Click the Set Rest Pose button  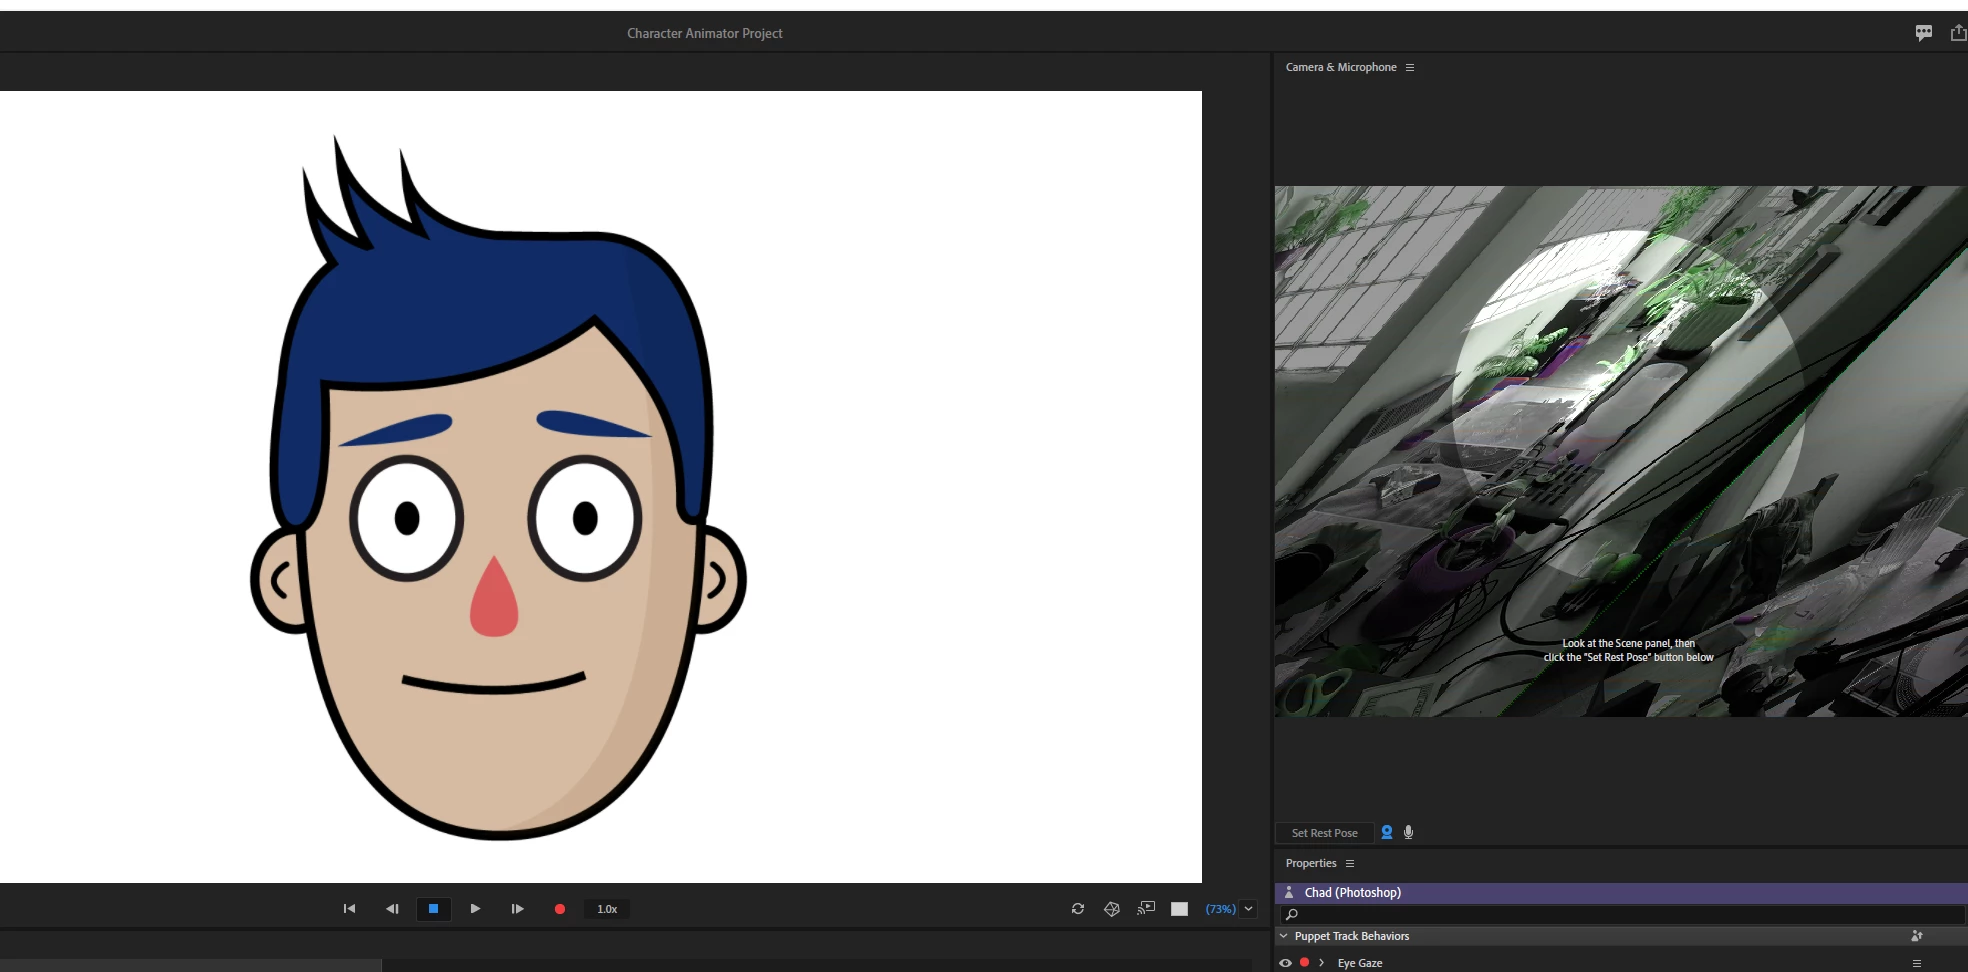point(1324,833)
